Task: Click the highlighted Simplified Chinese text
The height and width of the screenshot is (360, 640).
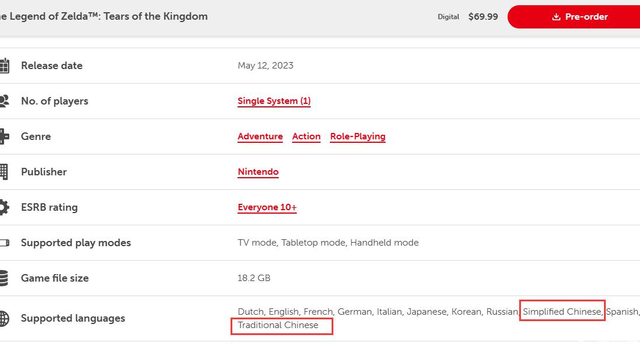Action: (562, 311)
